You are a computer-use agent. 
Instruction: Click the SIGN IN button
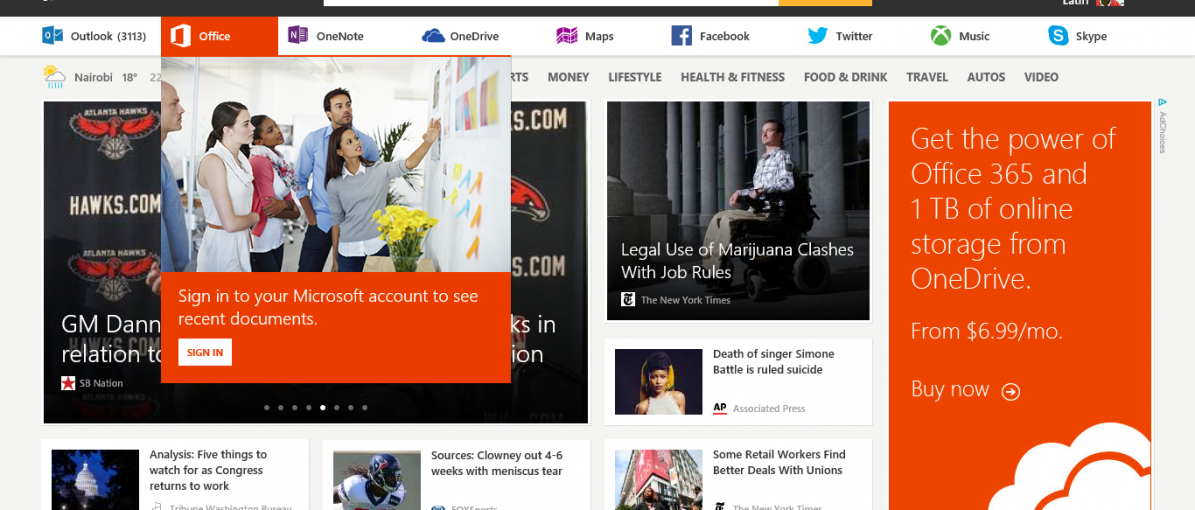click(x=205, y=352)
